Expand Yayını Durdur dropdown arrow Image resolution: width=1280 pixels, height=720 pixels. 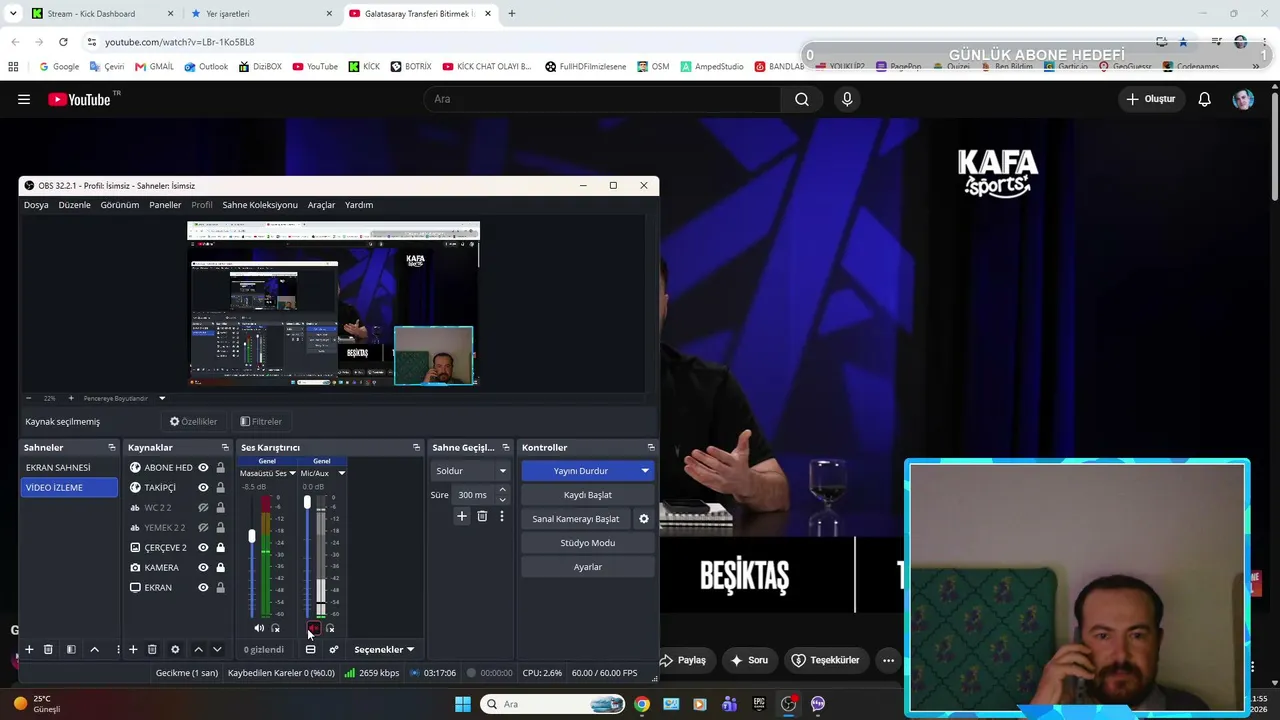tap(645, 471)
